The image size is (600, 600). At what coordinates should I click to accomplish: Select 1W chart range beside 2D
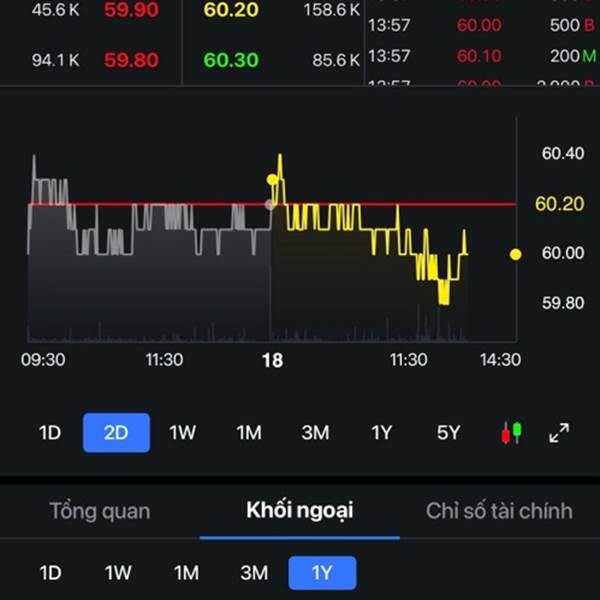(183, 433)
